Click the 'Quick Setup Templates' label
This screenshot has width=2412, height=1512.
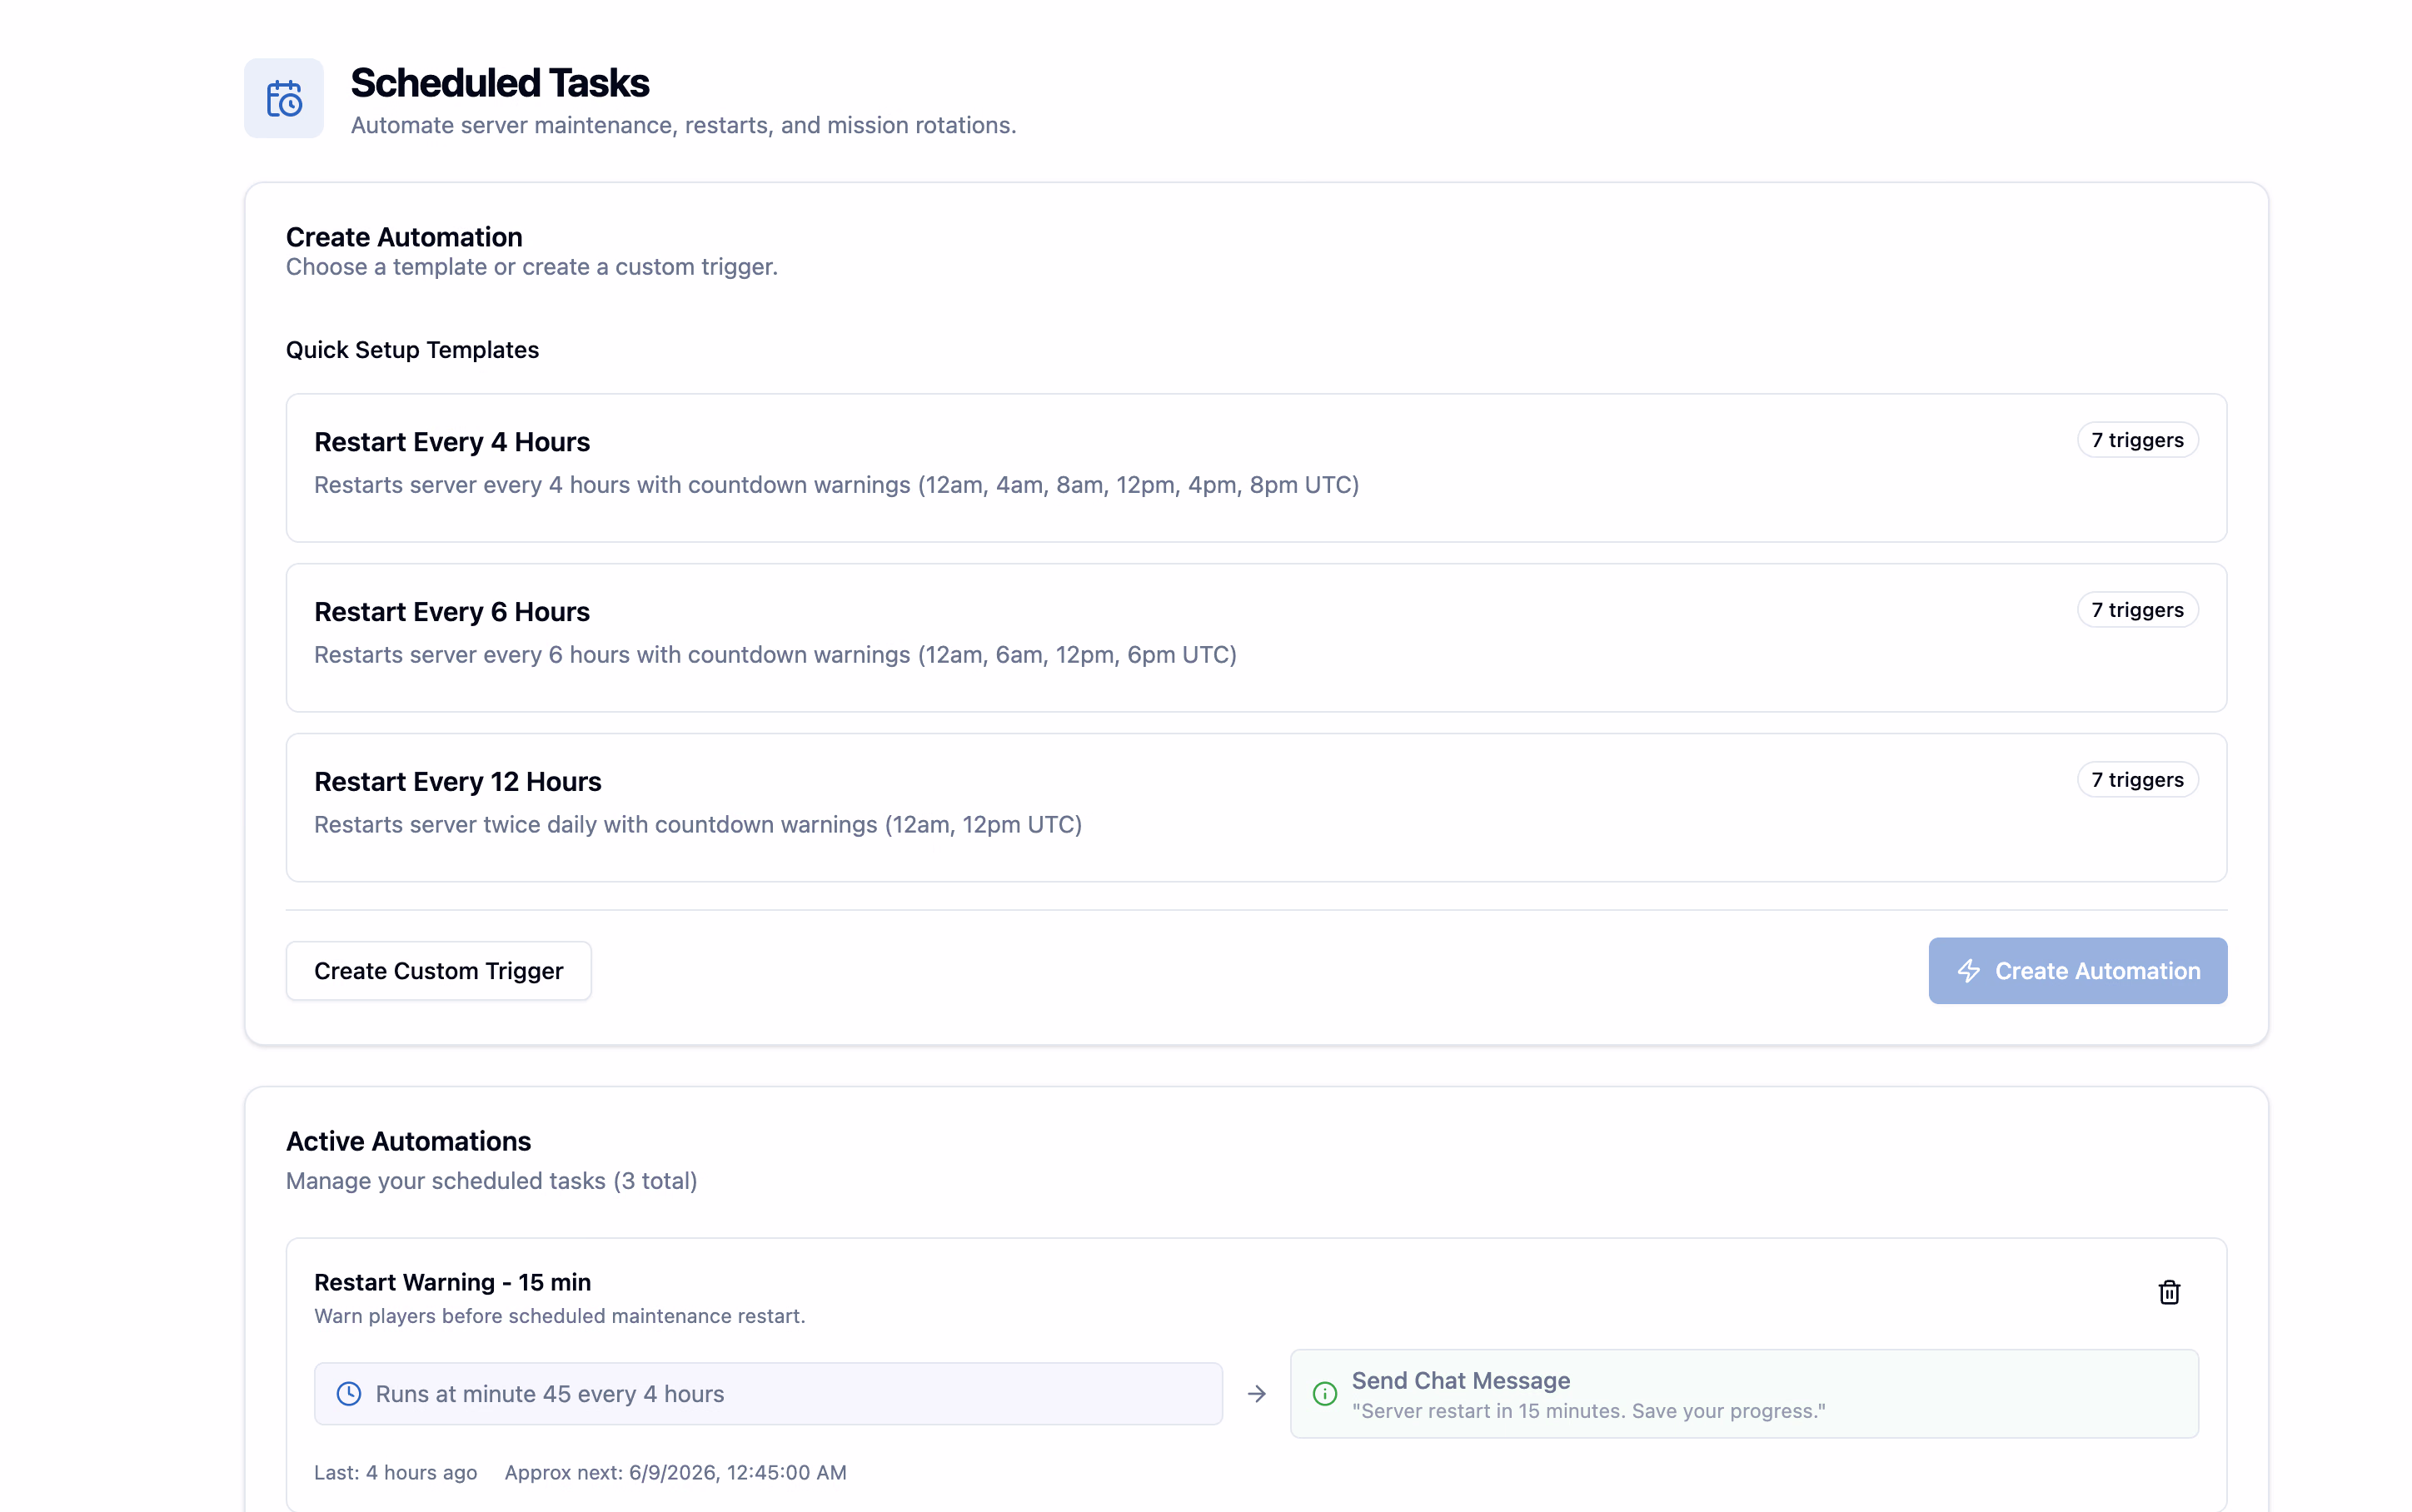coord(412,350)
